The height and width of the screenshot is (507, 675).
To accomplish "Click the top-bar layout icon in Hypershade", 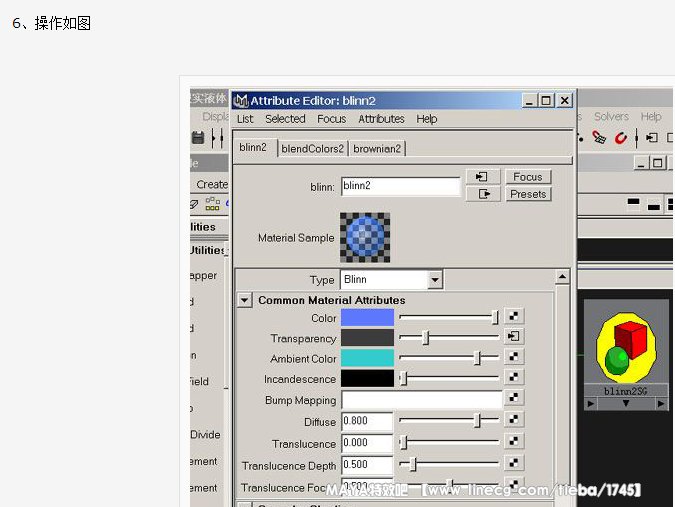I will pyautogui.click(x=633, y=204).
